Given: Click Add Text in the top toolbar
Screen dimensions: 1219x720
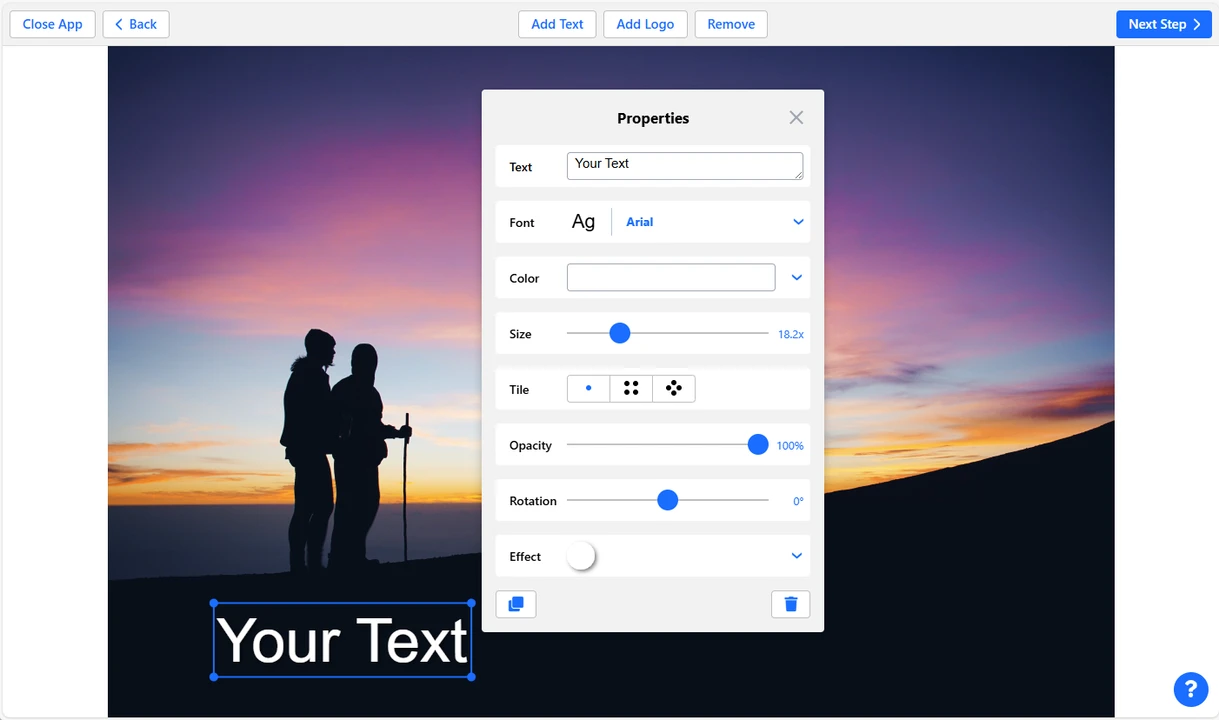Looking at the screenshot, I should pos(556,24).
